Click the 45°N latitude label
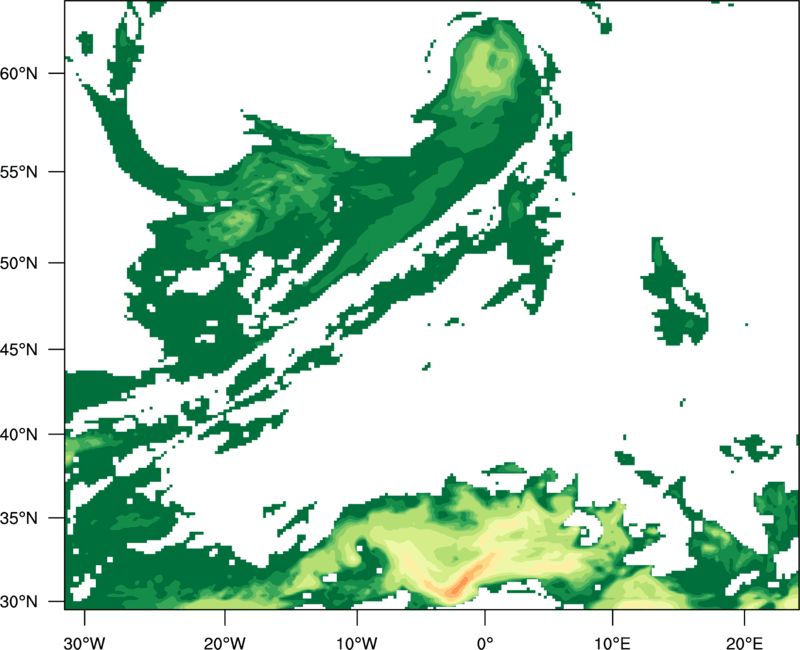The width and height of the screenshot is (800, 650). (19, 349)
